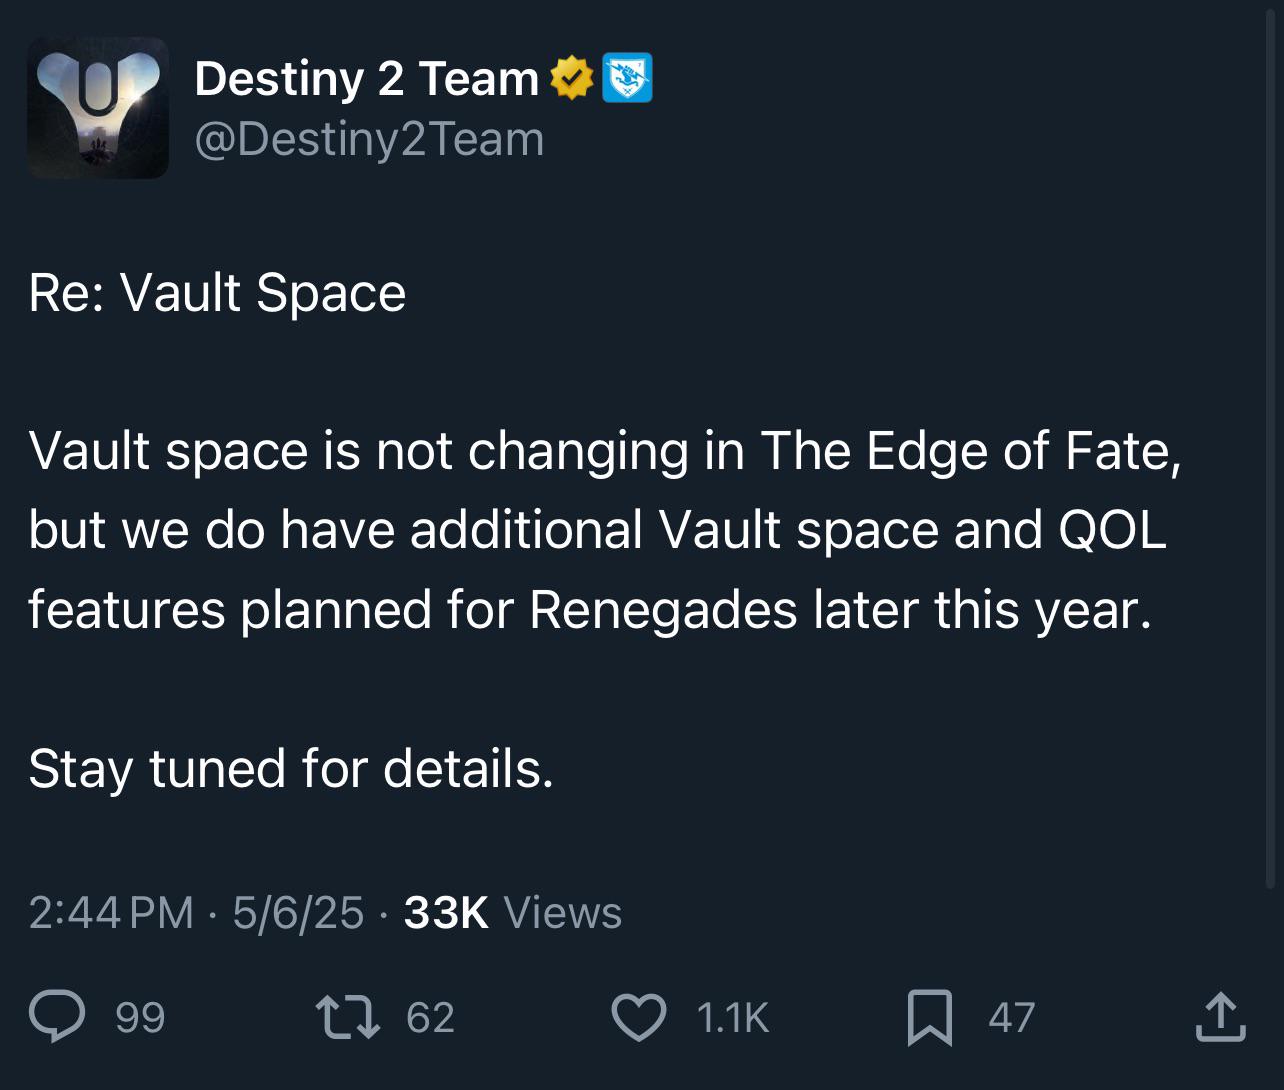
Task: Click the 2:44 PM timestamp
Action: 111,912
